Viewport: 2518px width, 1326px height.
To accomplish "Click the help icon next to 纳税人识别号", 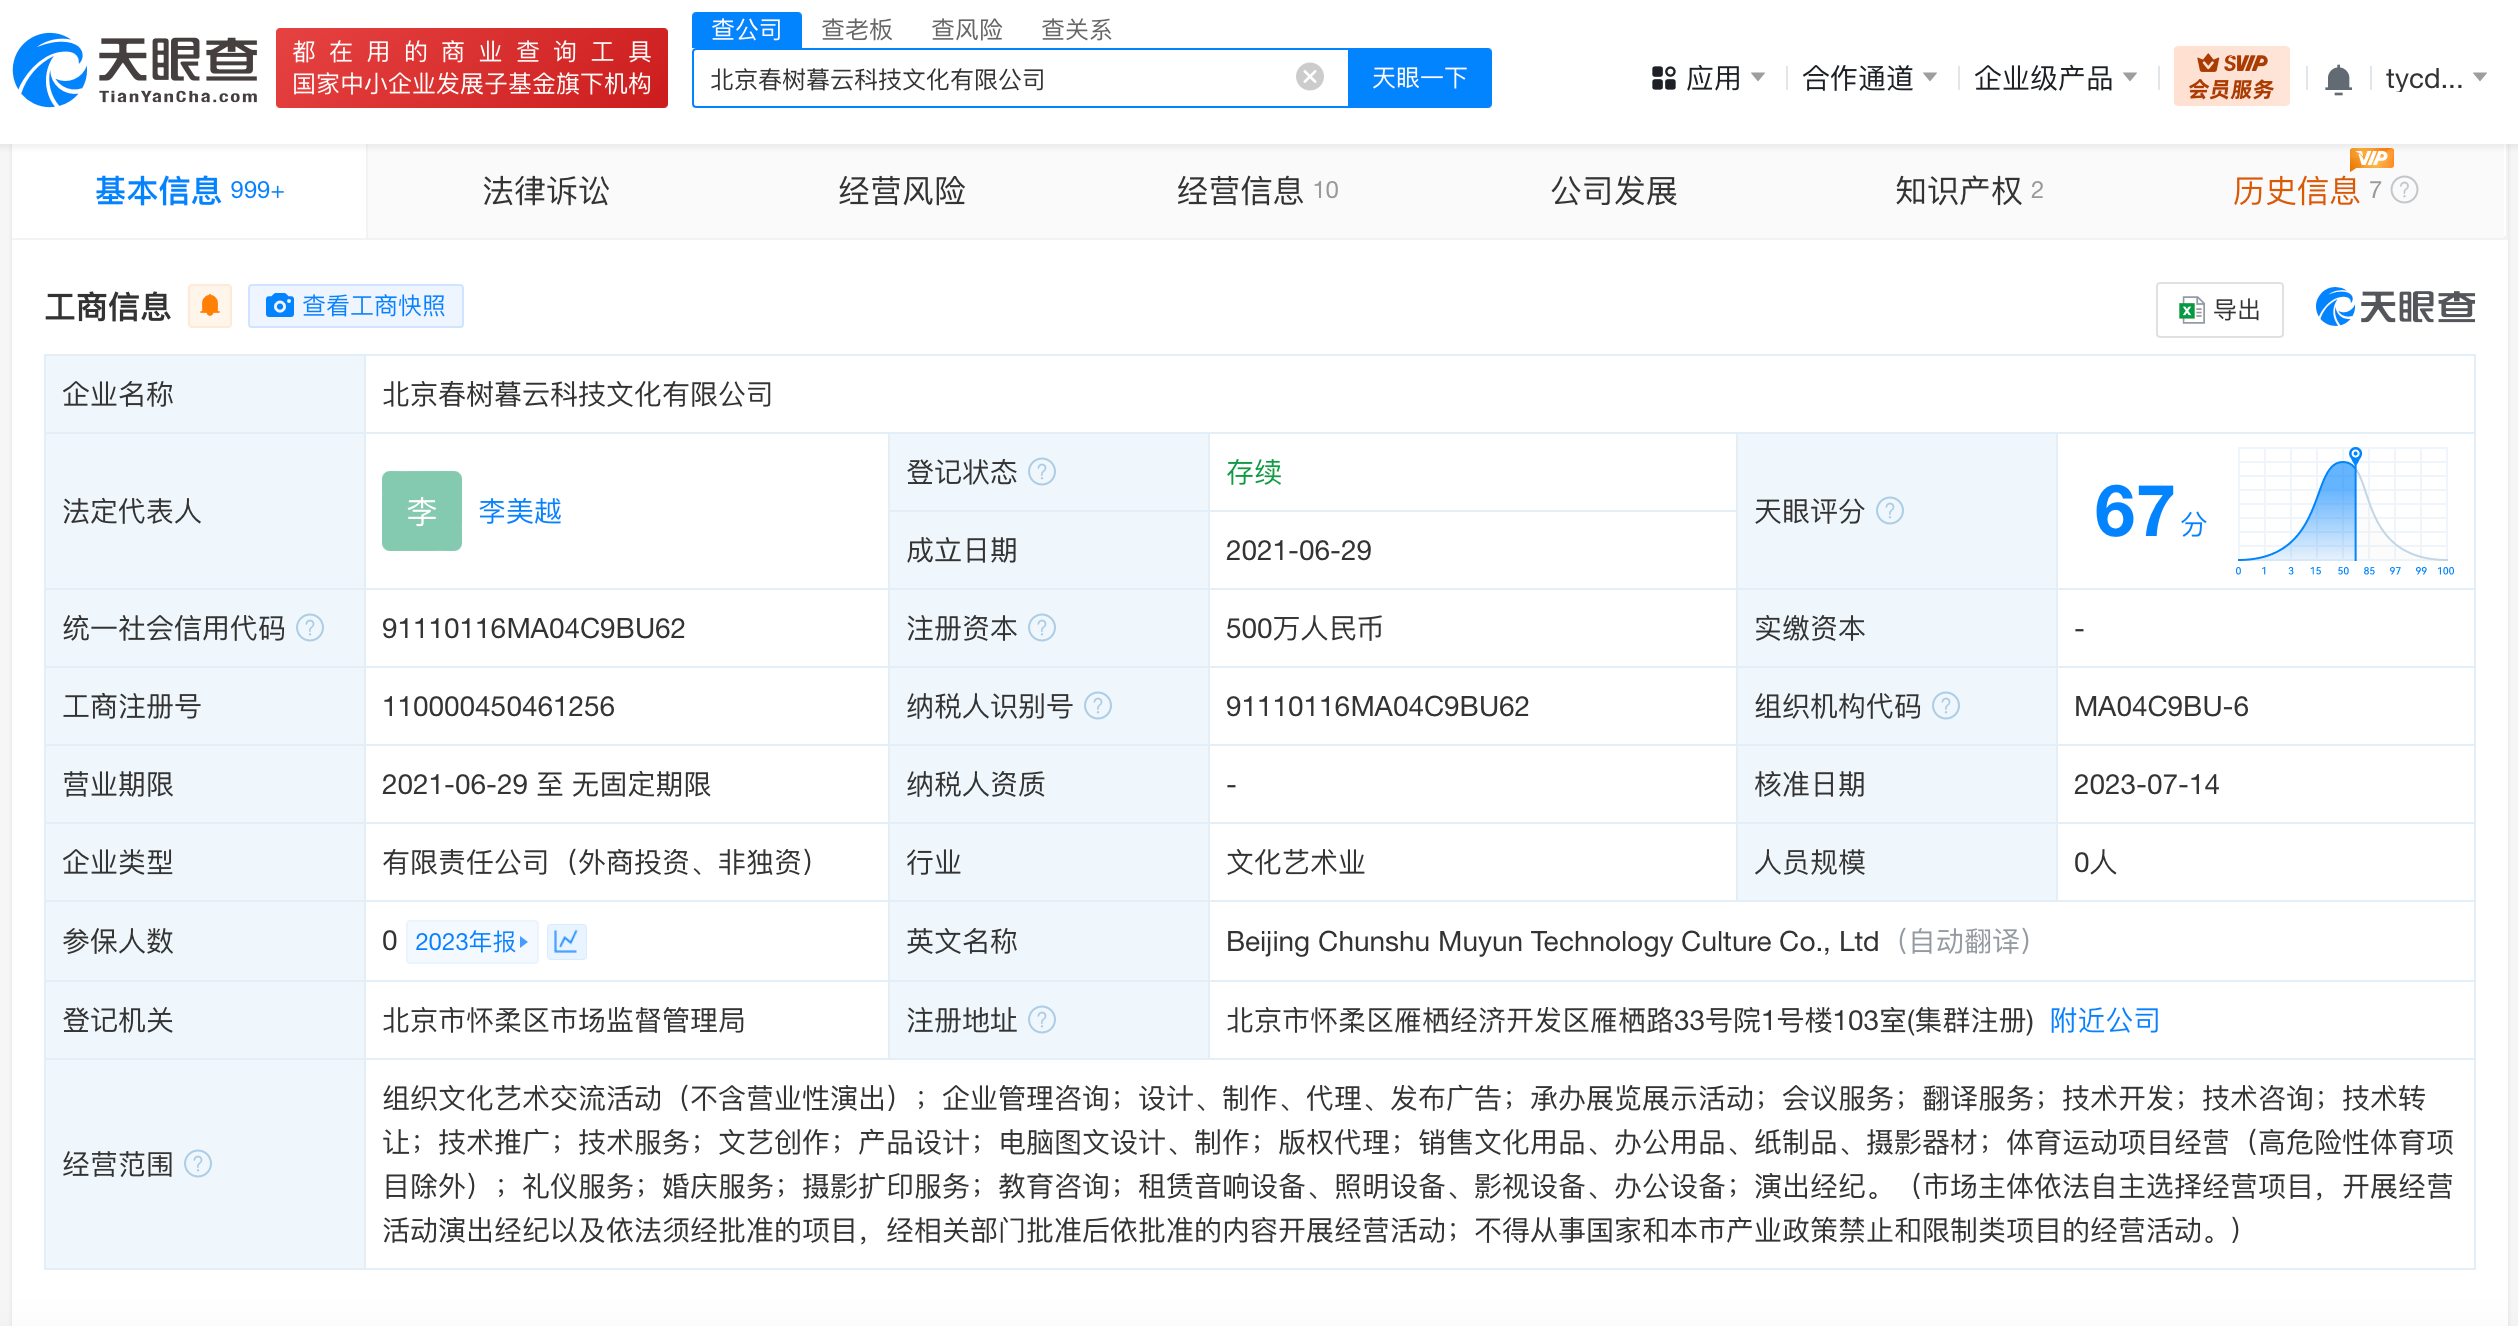I will click(1098, 706).
